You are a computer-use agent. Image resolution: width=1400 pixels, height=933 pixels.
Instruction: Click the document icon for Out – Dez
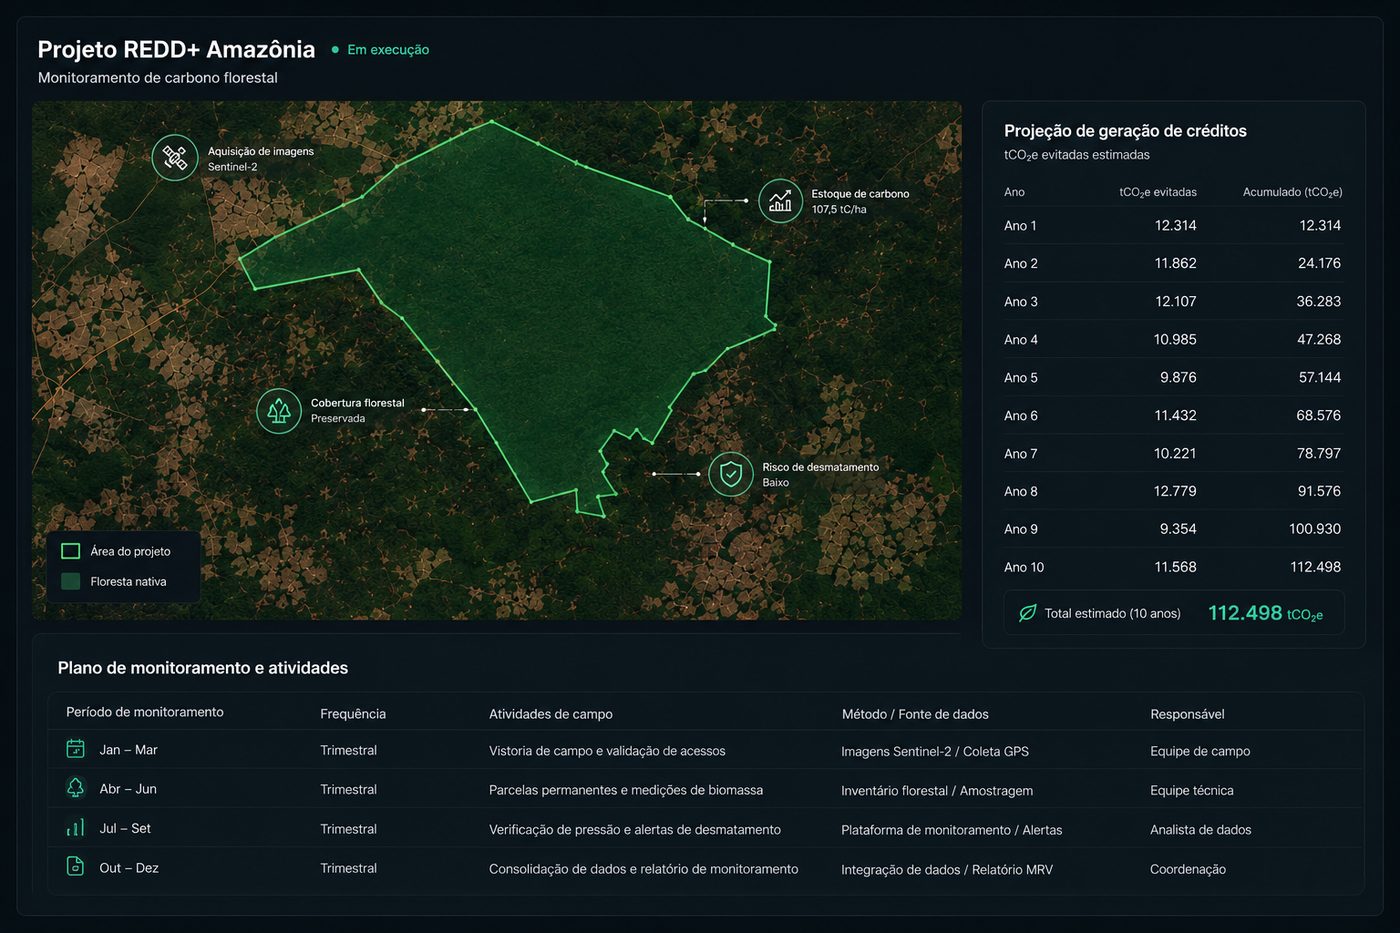point(75,867)
